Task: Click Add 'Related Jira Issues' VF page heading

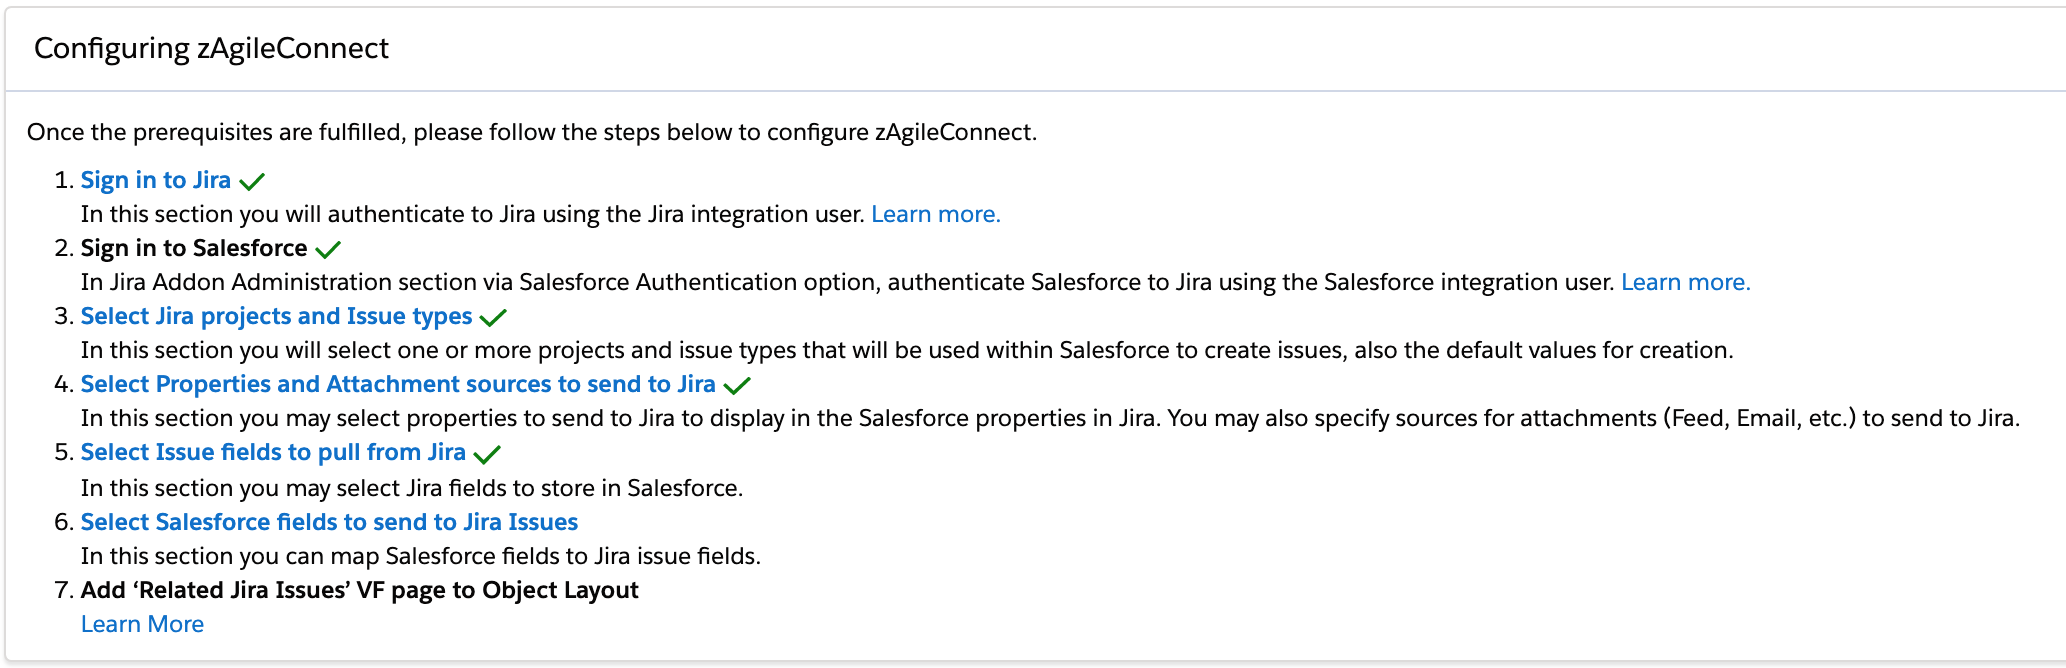Action: click(359, 590)
